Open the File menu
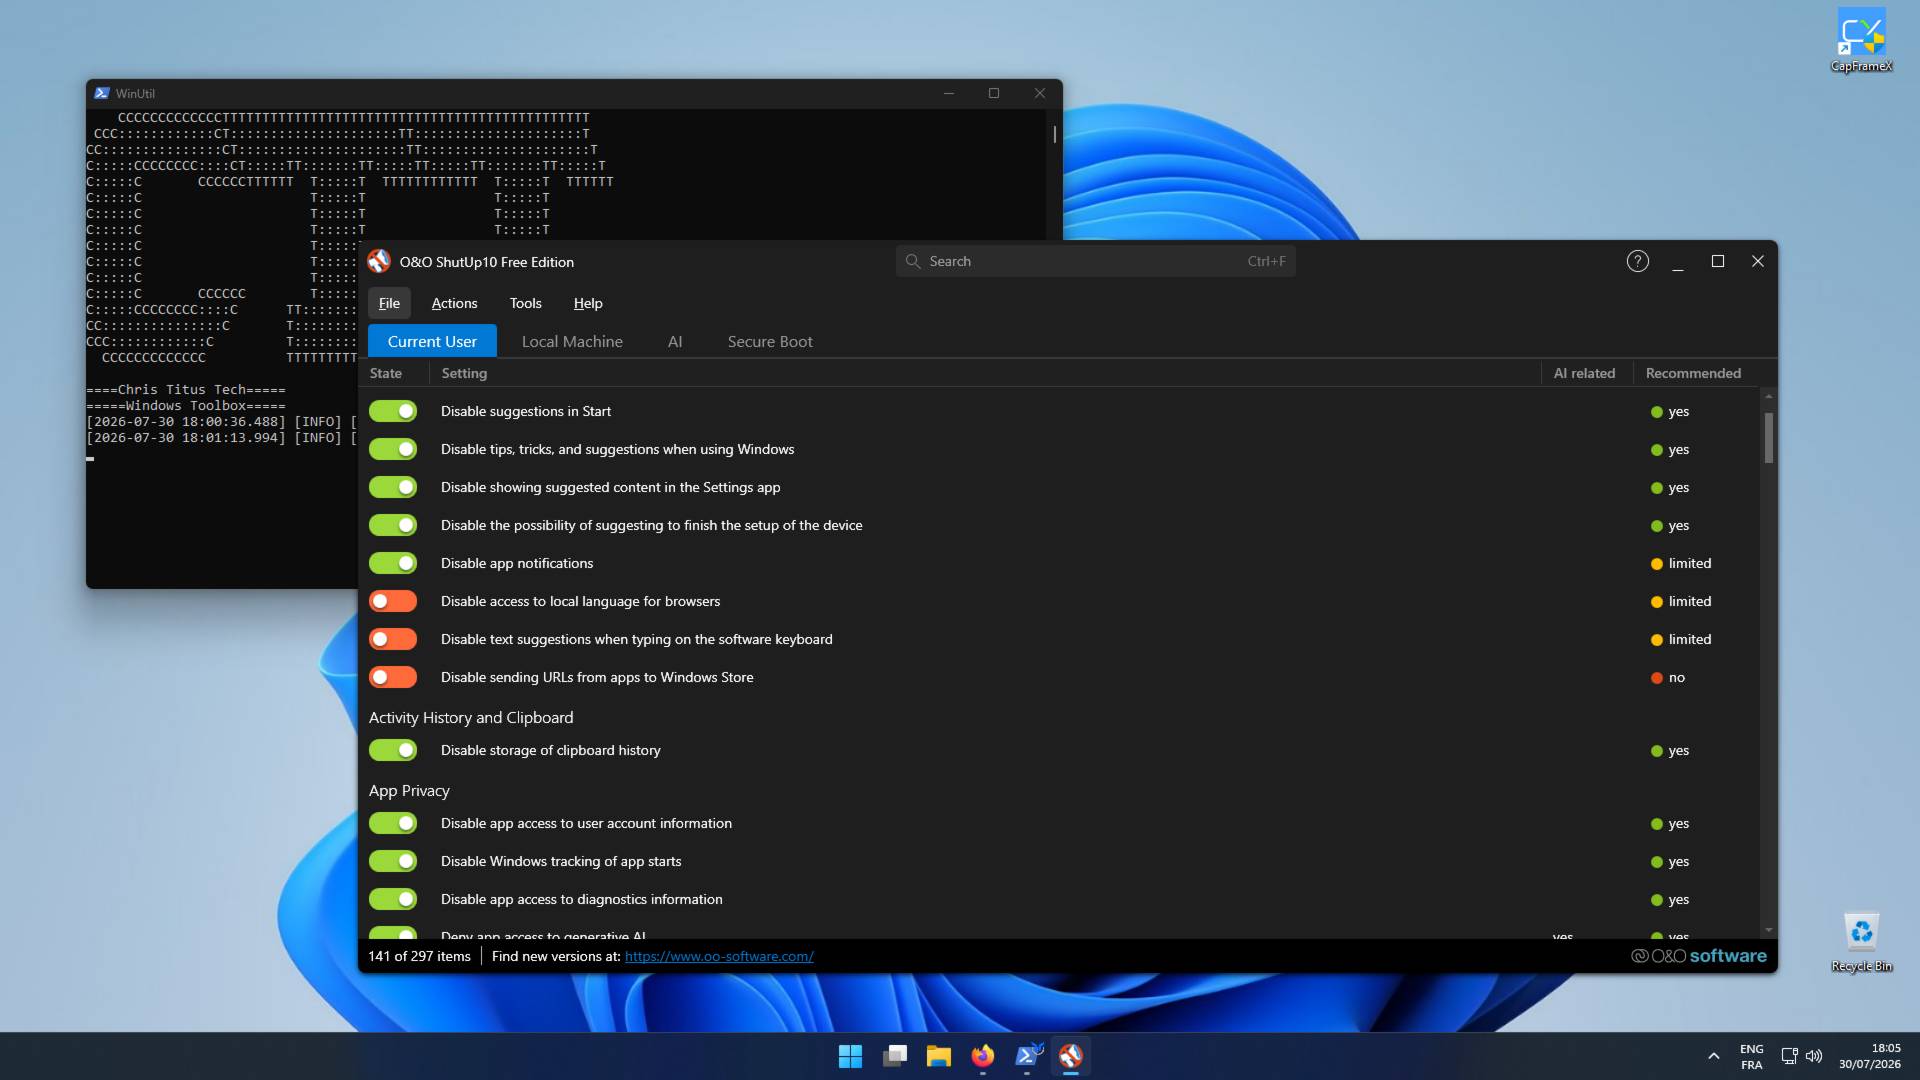Viewport: 1920px width, 1080px height. click(x=389, y=303)
